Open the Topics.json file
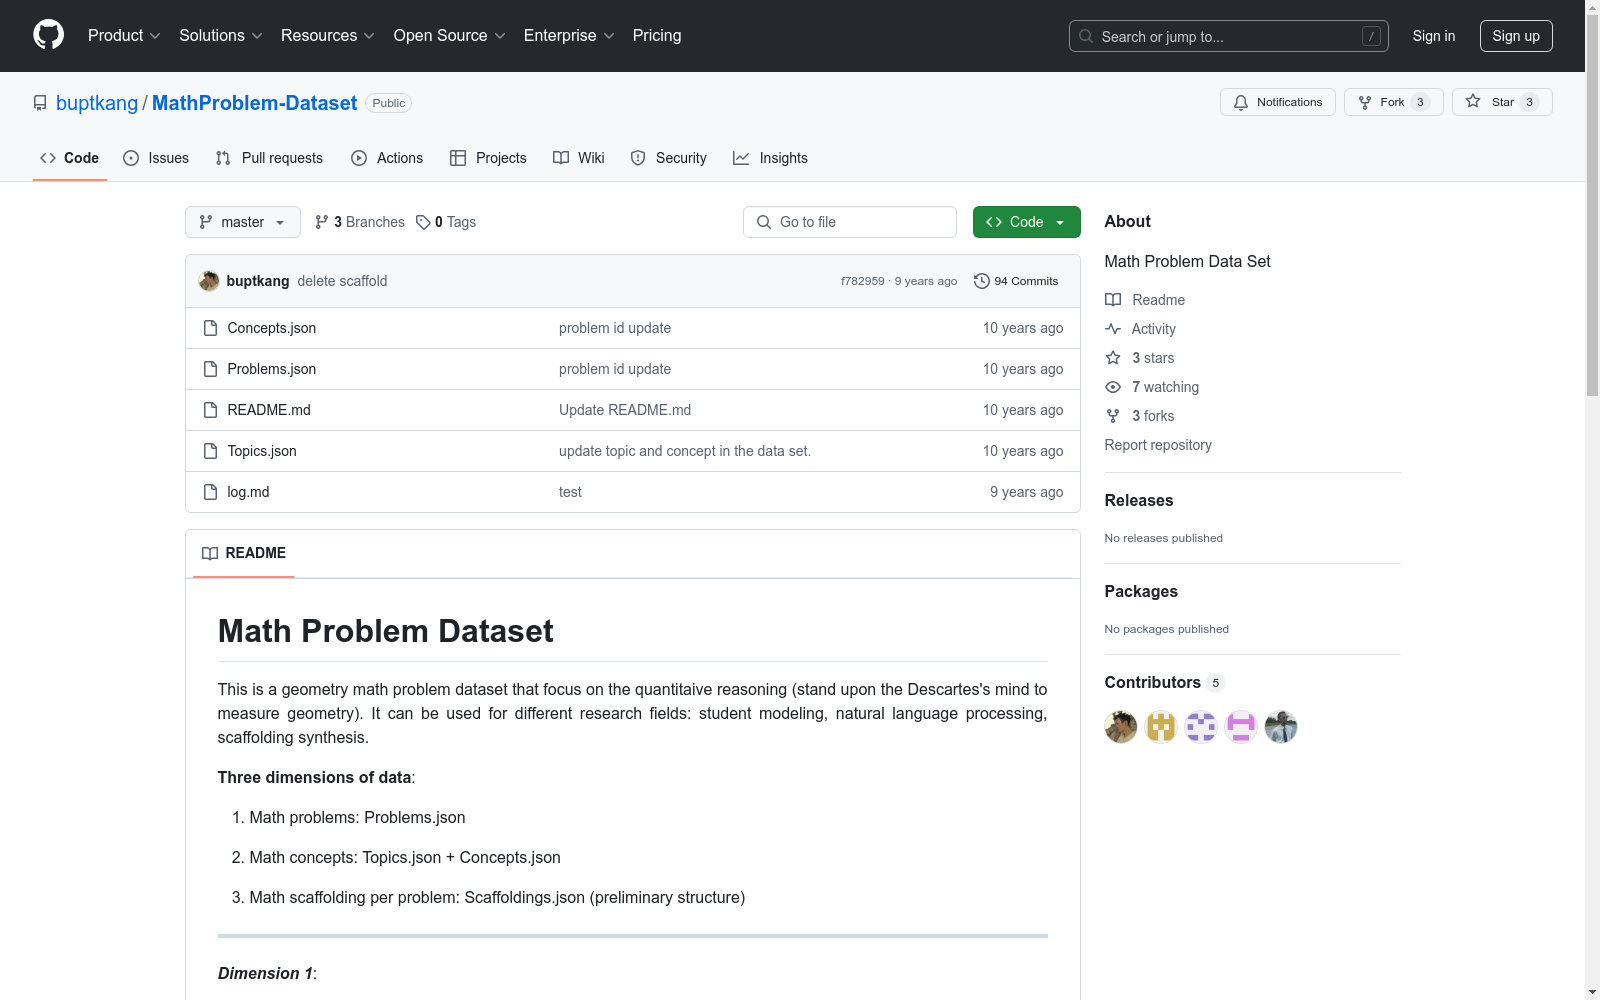Screen dimensions: 1600x1000 (x=262, y=451)
